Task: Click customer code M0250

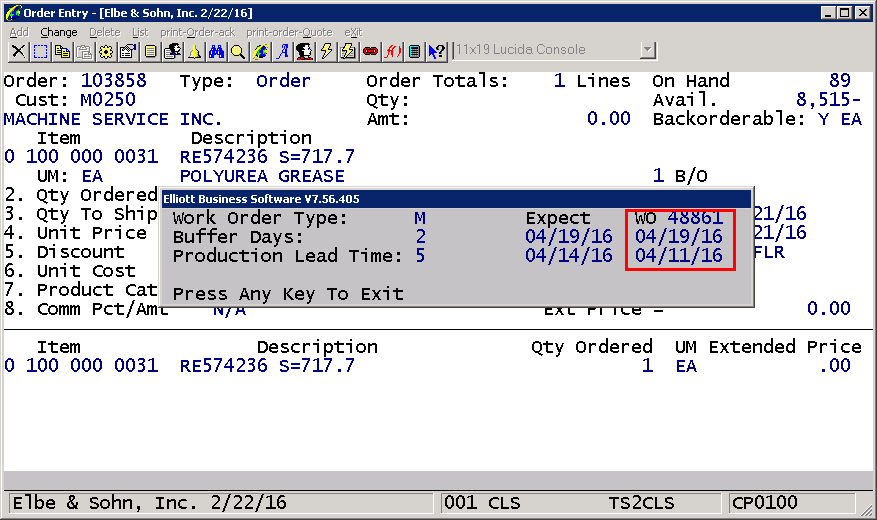Action: tap(108, 100)
